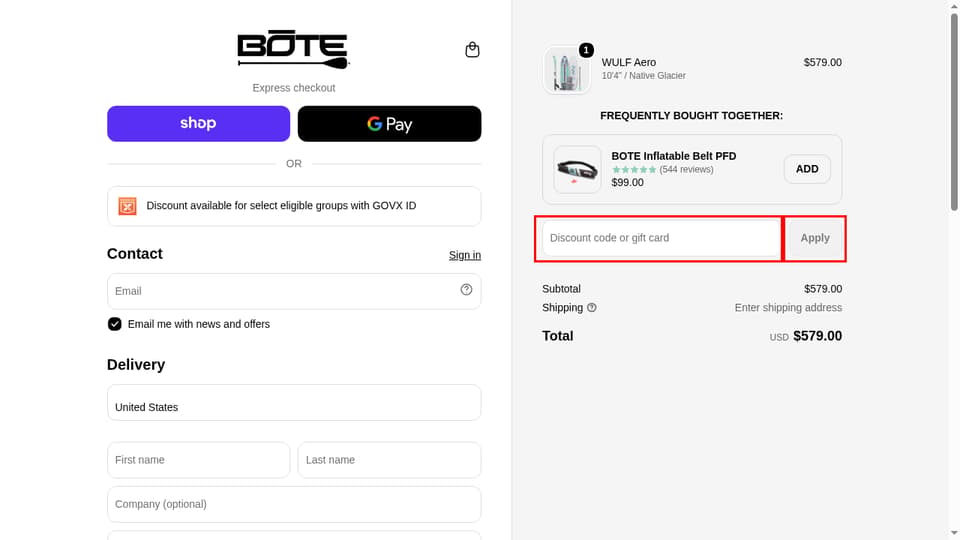960x540 pixels.
Task: Click the Shipping info question mark icon
Action: [x=591, y=308]
